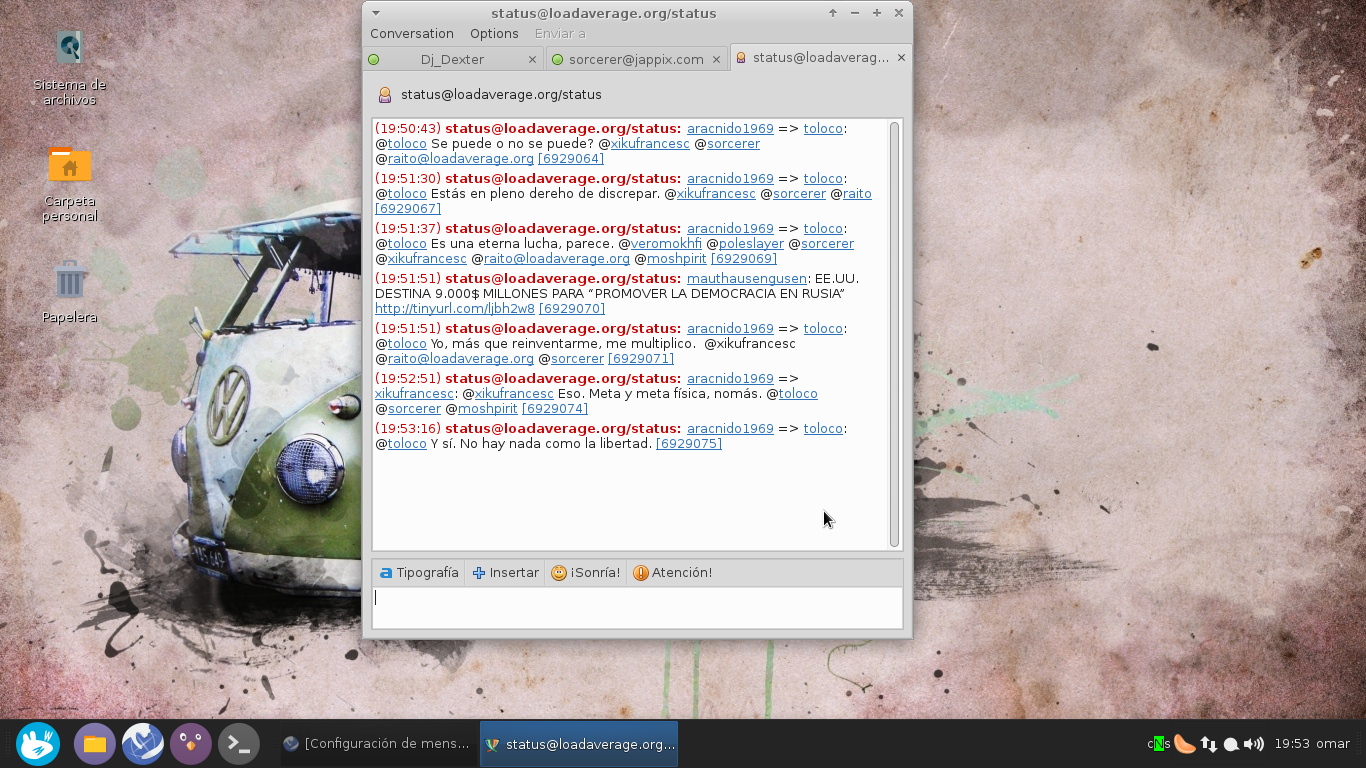Click raito@loadaverage.org link in 19:51:51 message
Viewport: 1366px width, 768px height.
click(461, 359)
